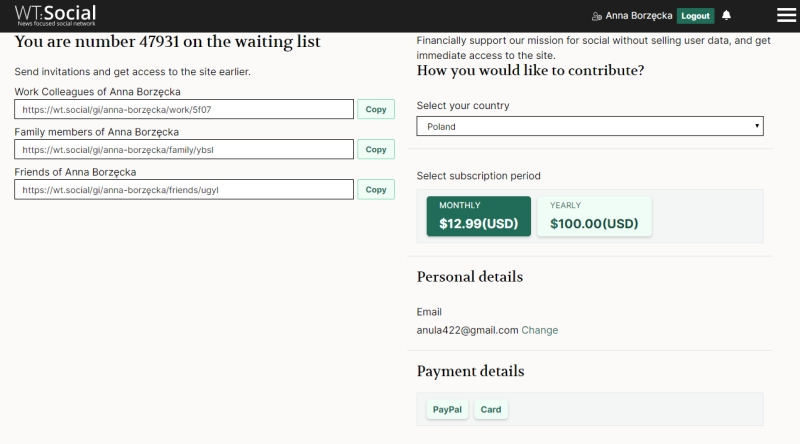Open the notifications bell
The image size is (800, 444).
coord(726,15)
